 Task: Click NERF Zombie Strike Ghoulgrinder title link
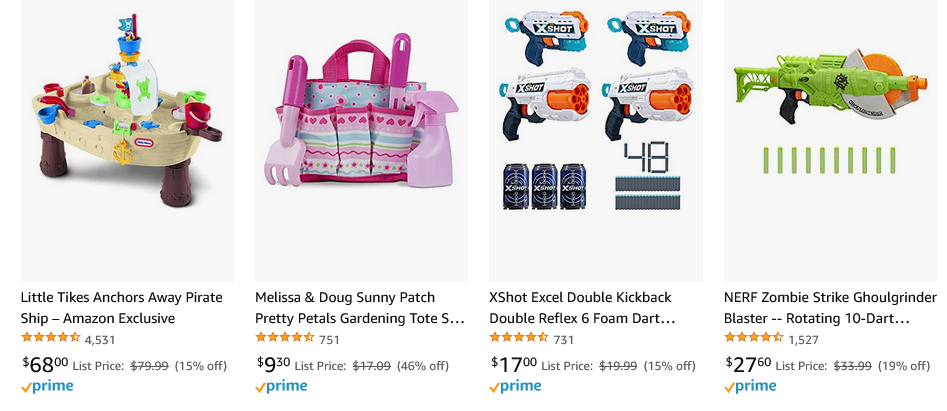[x=830, y=308]
